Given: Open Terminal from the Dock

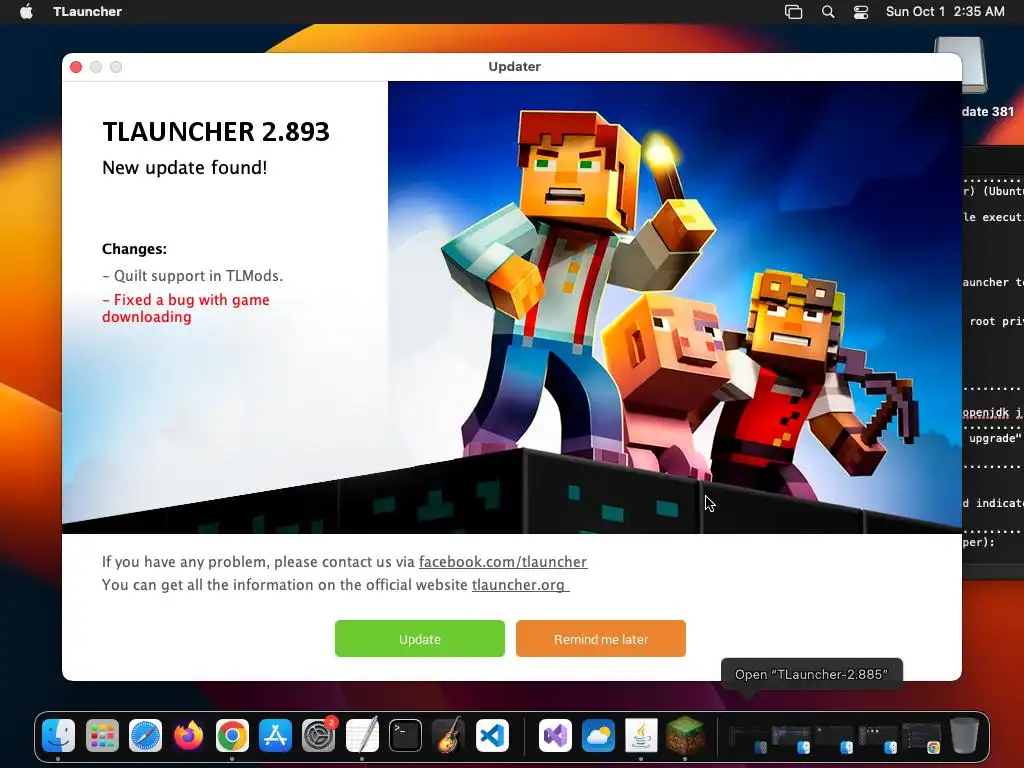Looking at the screenshot, I should click(405, 736).
